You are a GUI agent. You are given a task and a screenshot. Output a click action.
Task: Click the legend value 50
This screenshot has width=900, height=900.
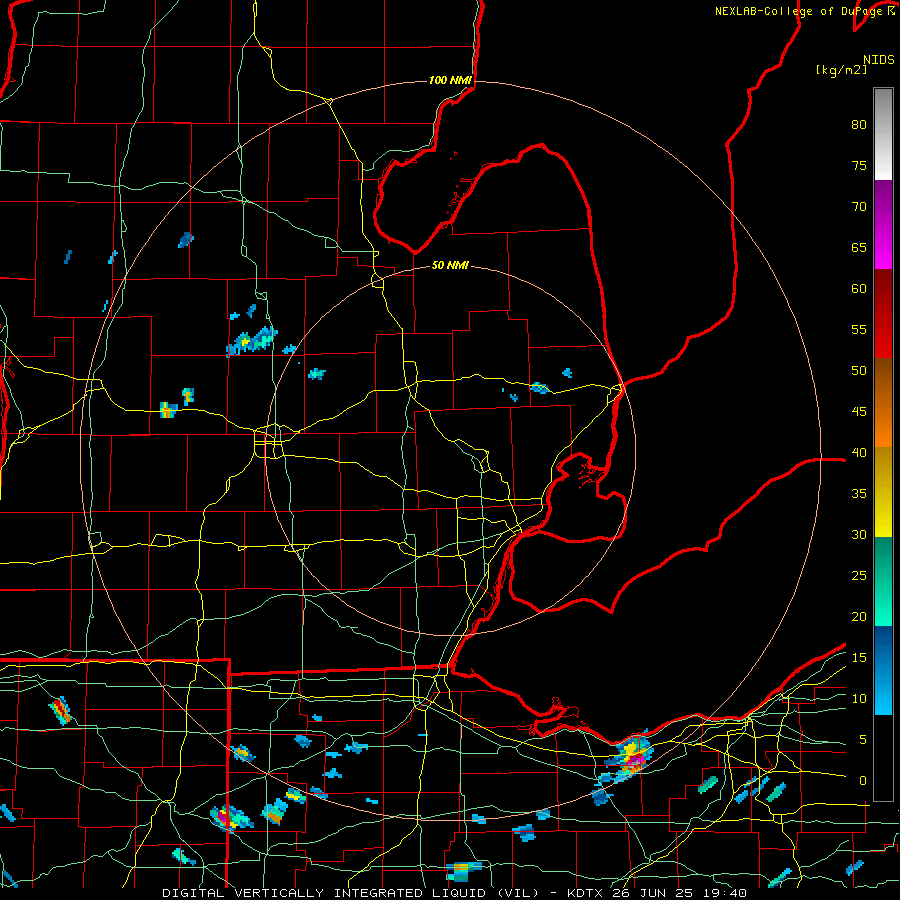pyautogui.click(x=859, y=370)
